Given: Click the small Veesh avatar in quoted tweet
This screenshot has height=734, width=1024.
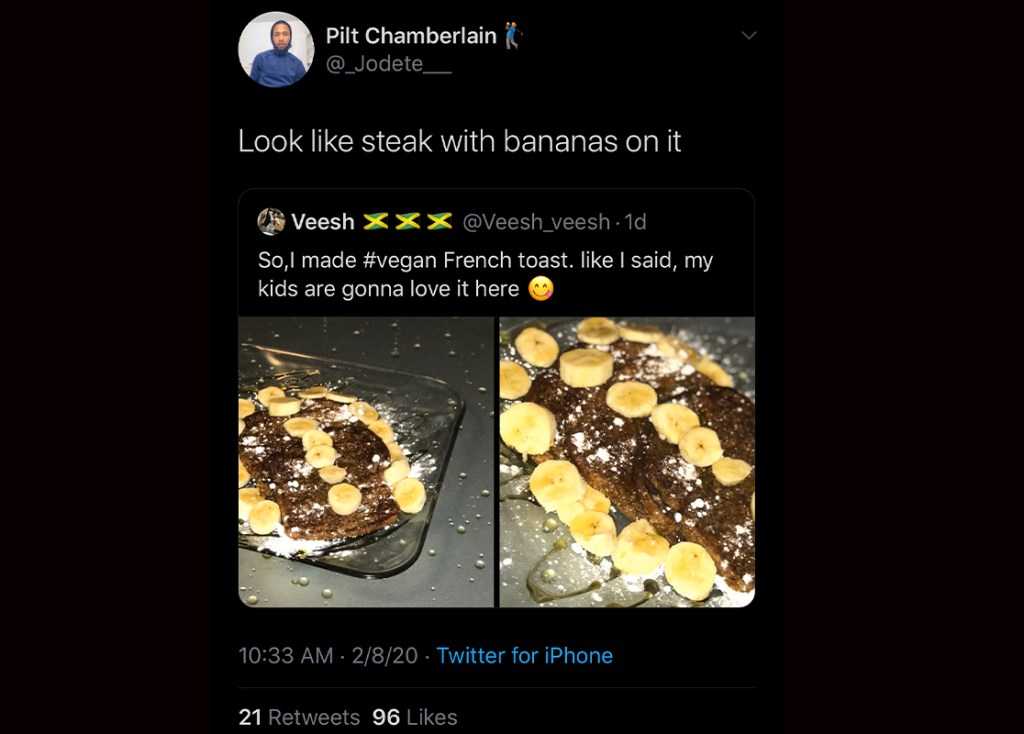Looking at the screenshot, I should 271,221.
